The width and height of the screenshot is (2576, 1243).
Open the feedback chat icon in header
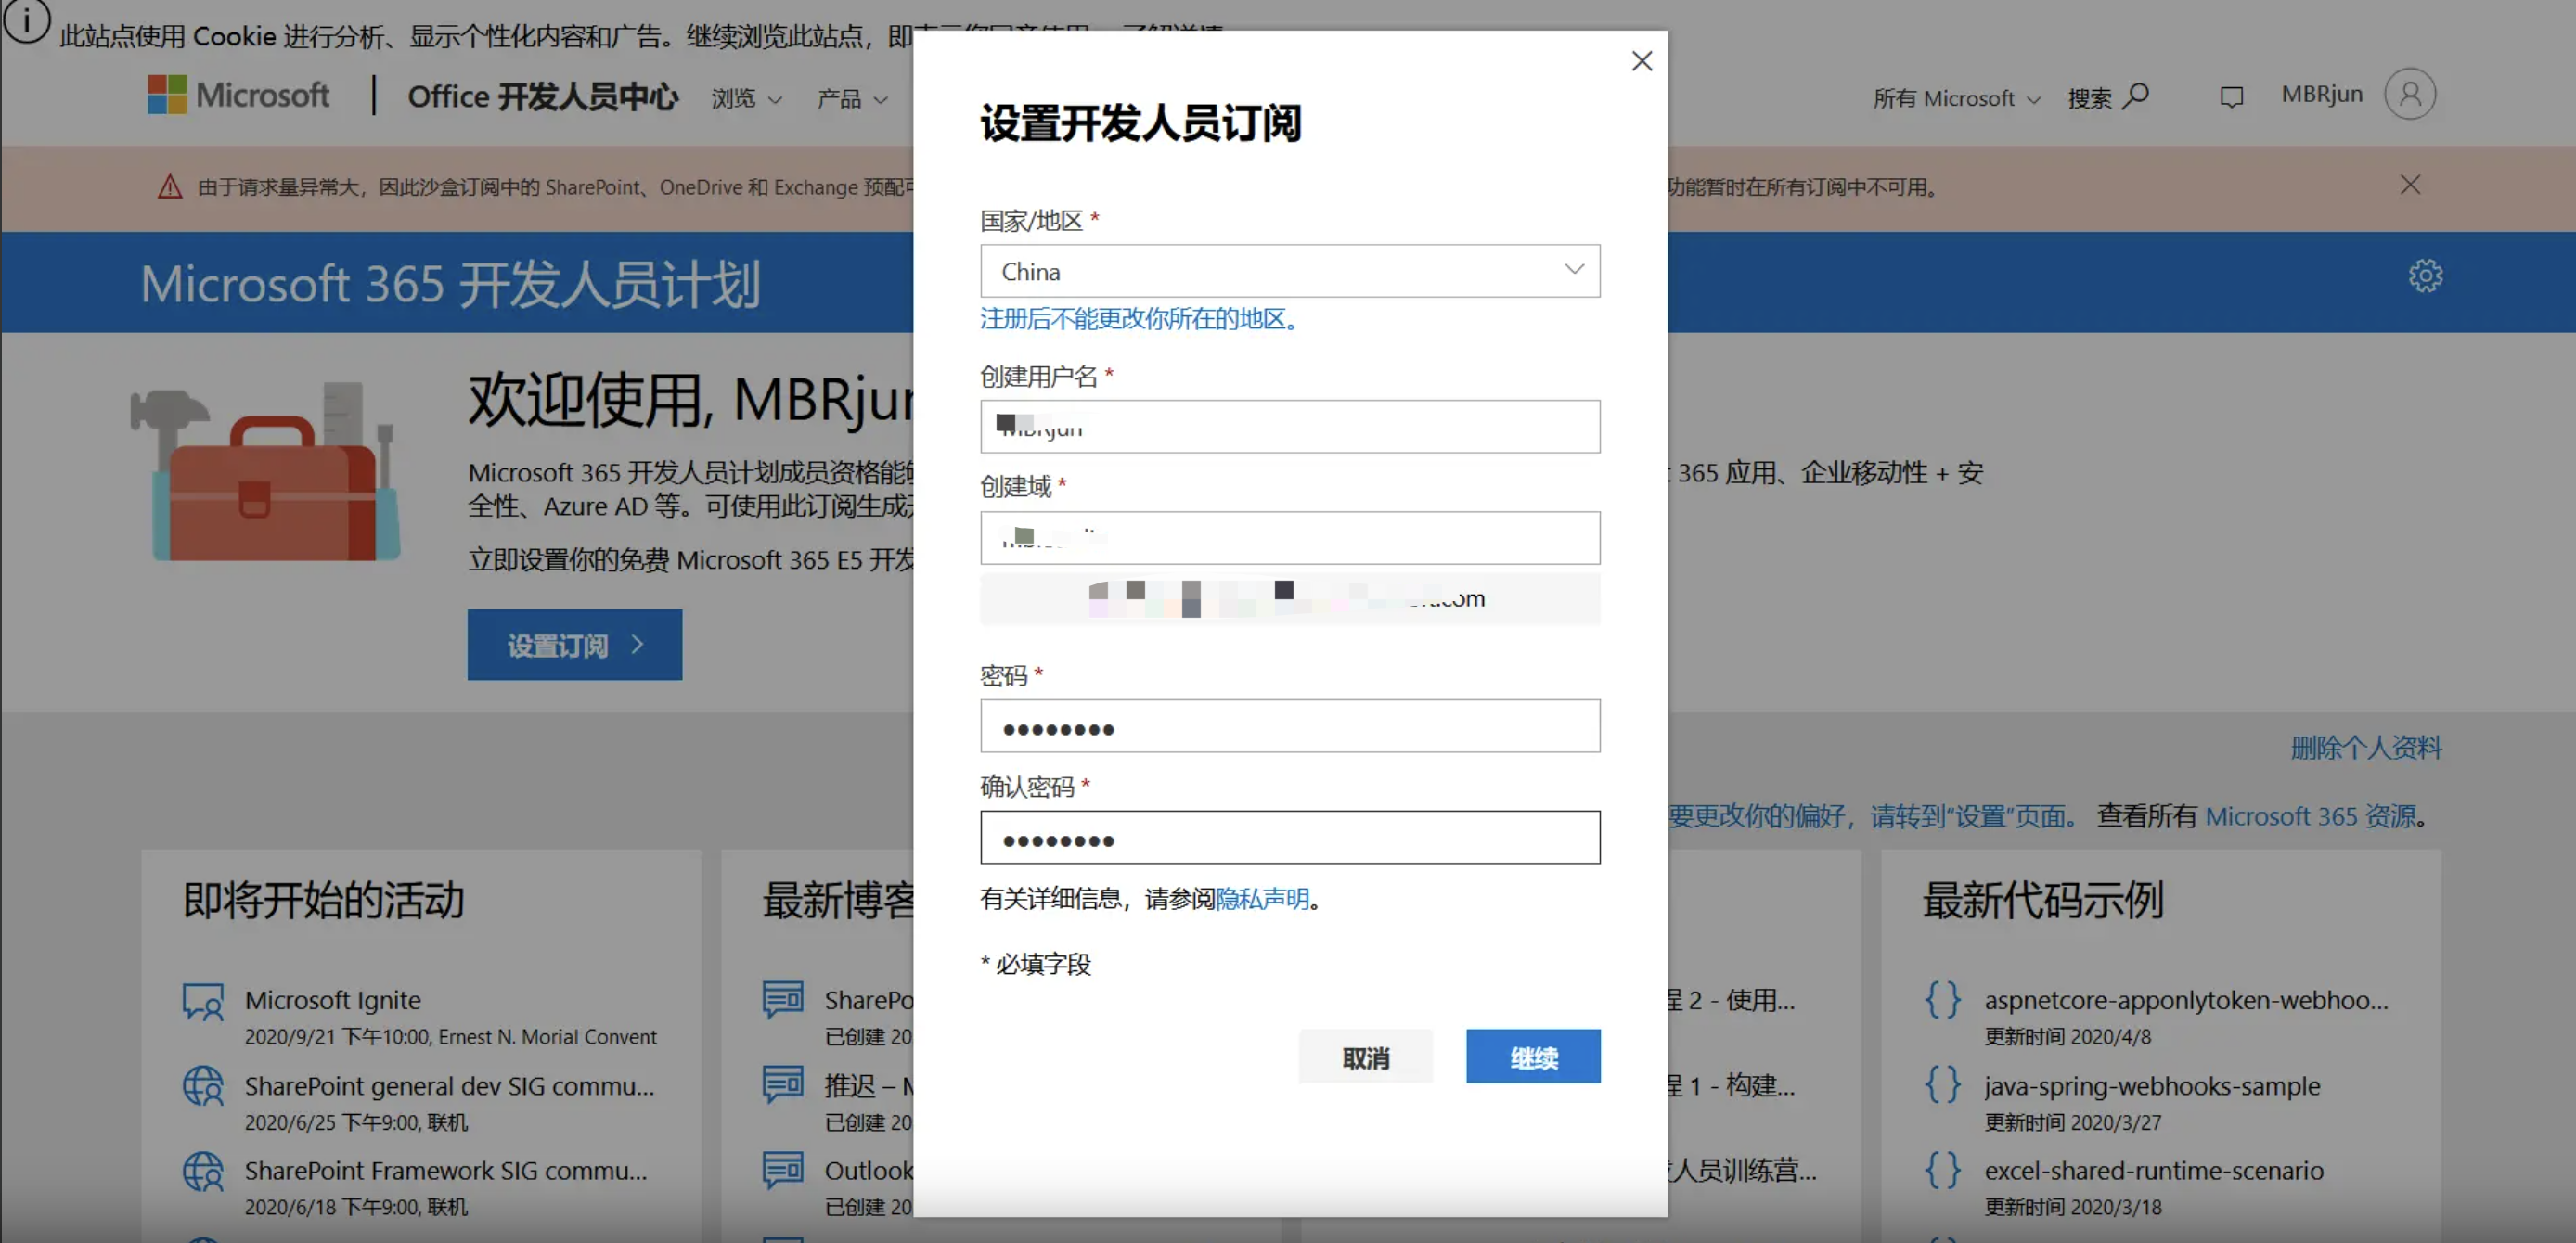tap(2231, 97)
